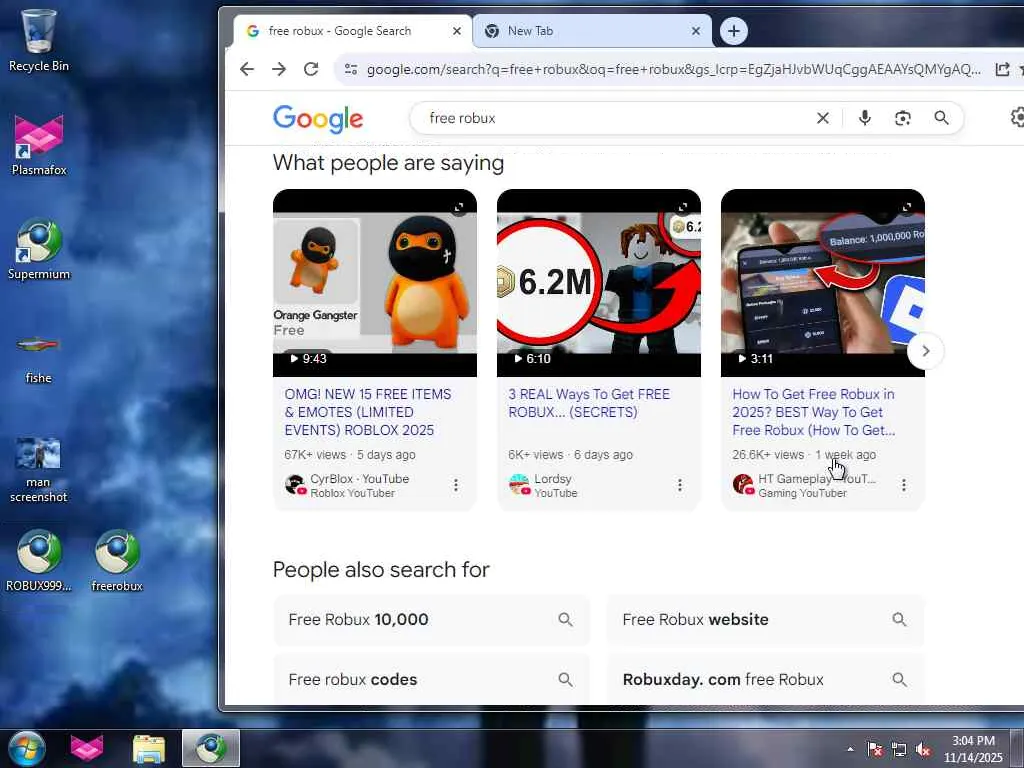Go forward in browser history
This screenshot has height=768, width=1024.
point(279,69)
